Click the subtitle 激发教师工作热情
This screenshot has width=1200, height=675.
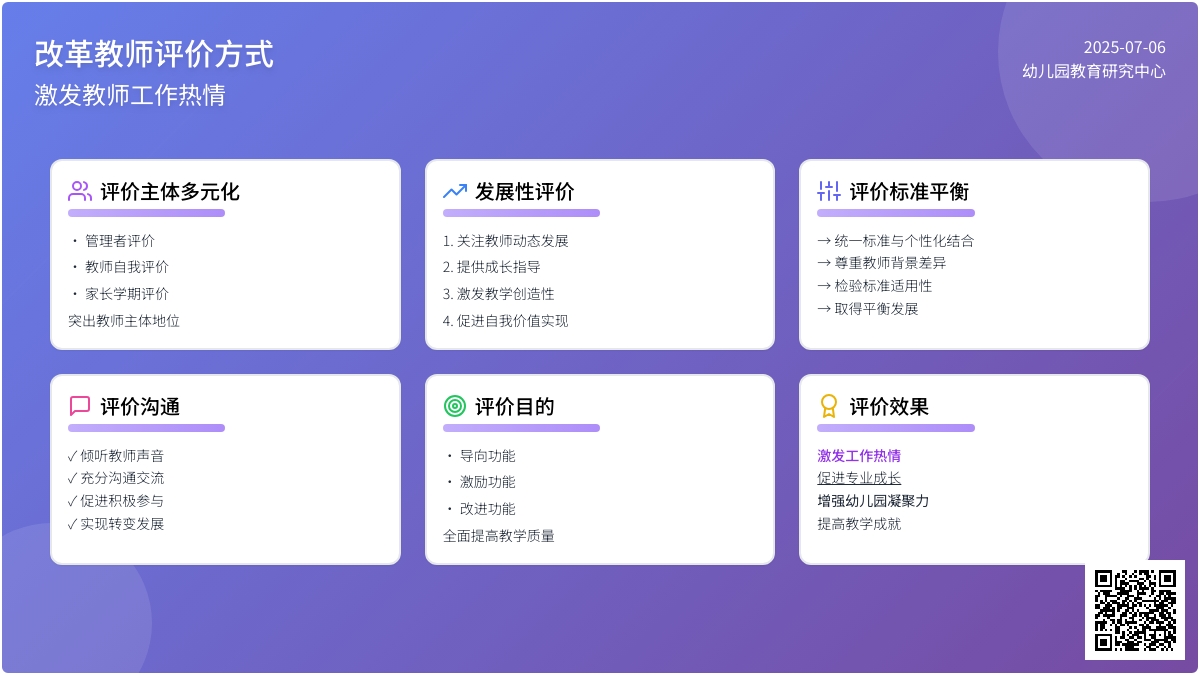pyautogui.click(x=130, y=95)
